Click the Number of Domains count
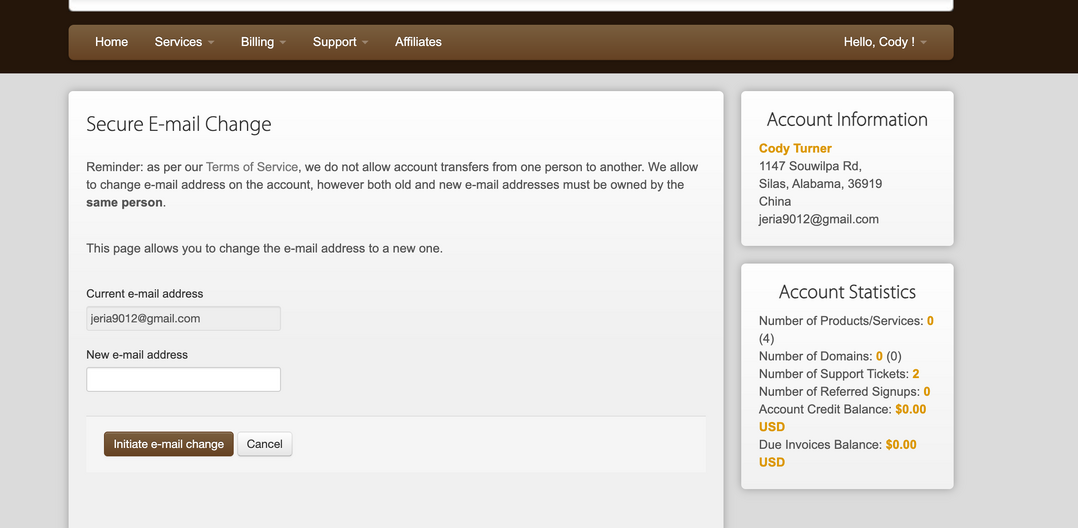Screen dimensions: 1078x528 pyautogui.click(x=879, y=356)
